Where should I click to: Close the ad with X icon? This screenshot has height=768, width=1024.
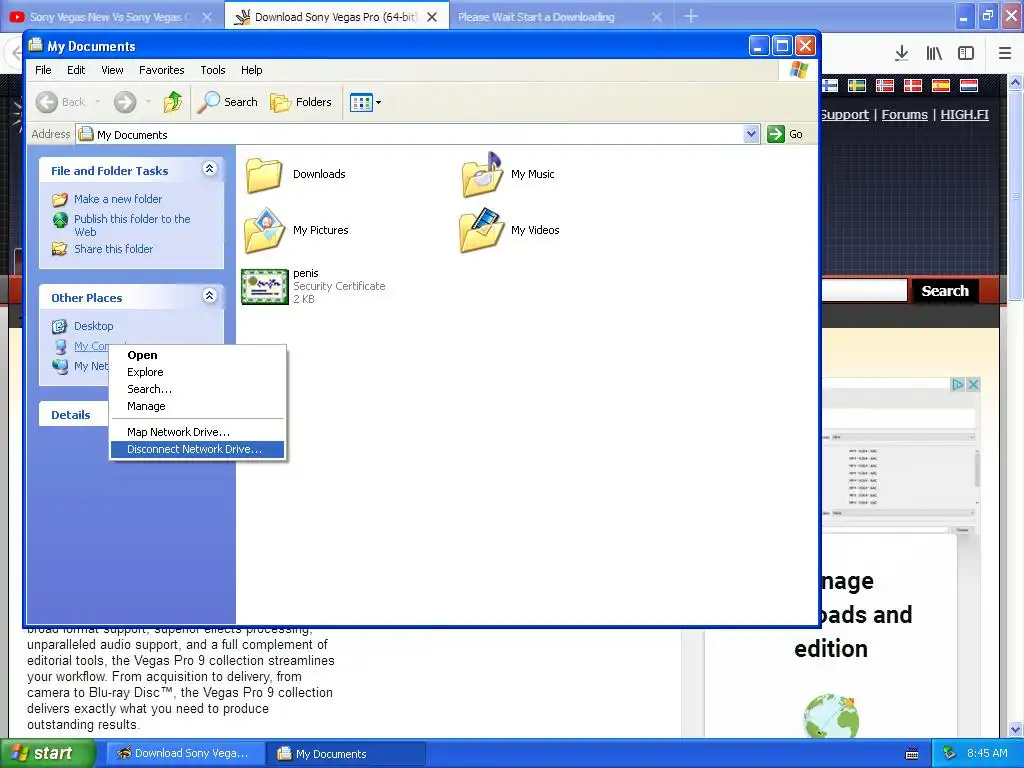click(973, 385)
